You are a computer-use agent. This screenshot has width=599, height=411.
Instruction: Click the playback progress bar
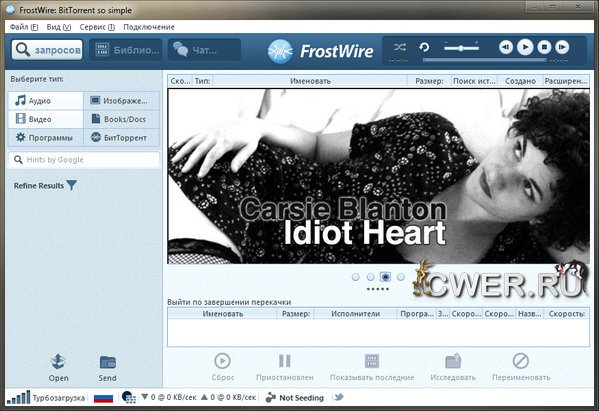pyautogui.click(x=484, y=60)
